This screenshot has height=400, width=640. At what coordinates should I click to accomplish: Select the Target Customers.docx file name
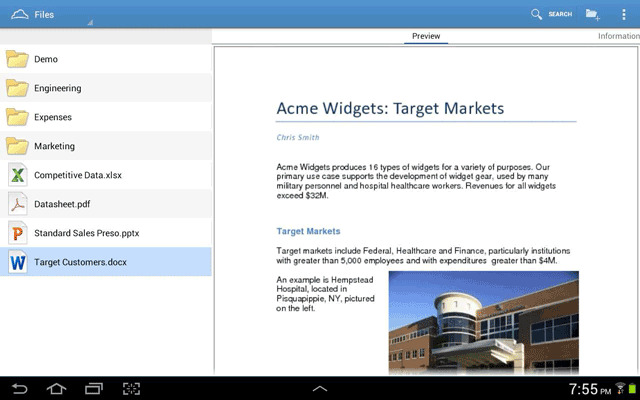coord(80,262)
